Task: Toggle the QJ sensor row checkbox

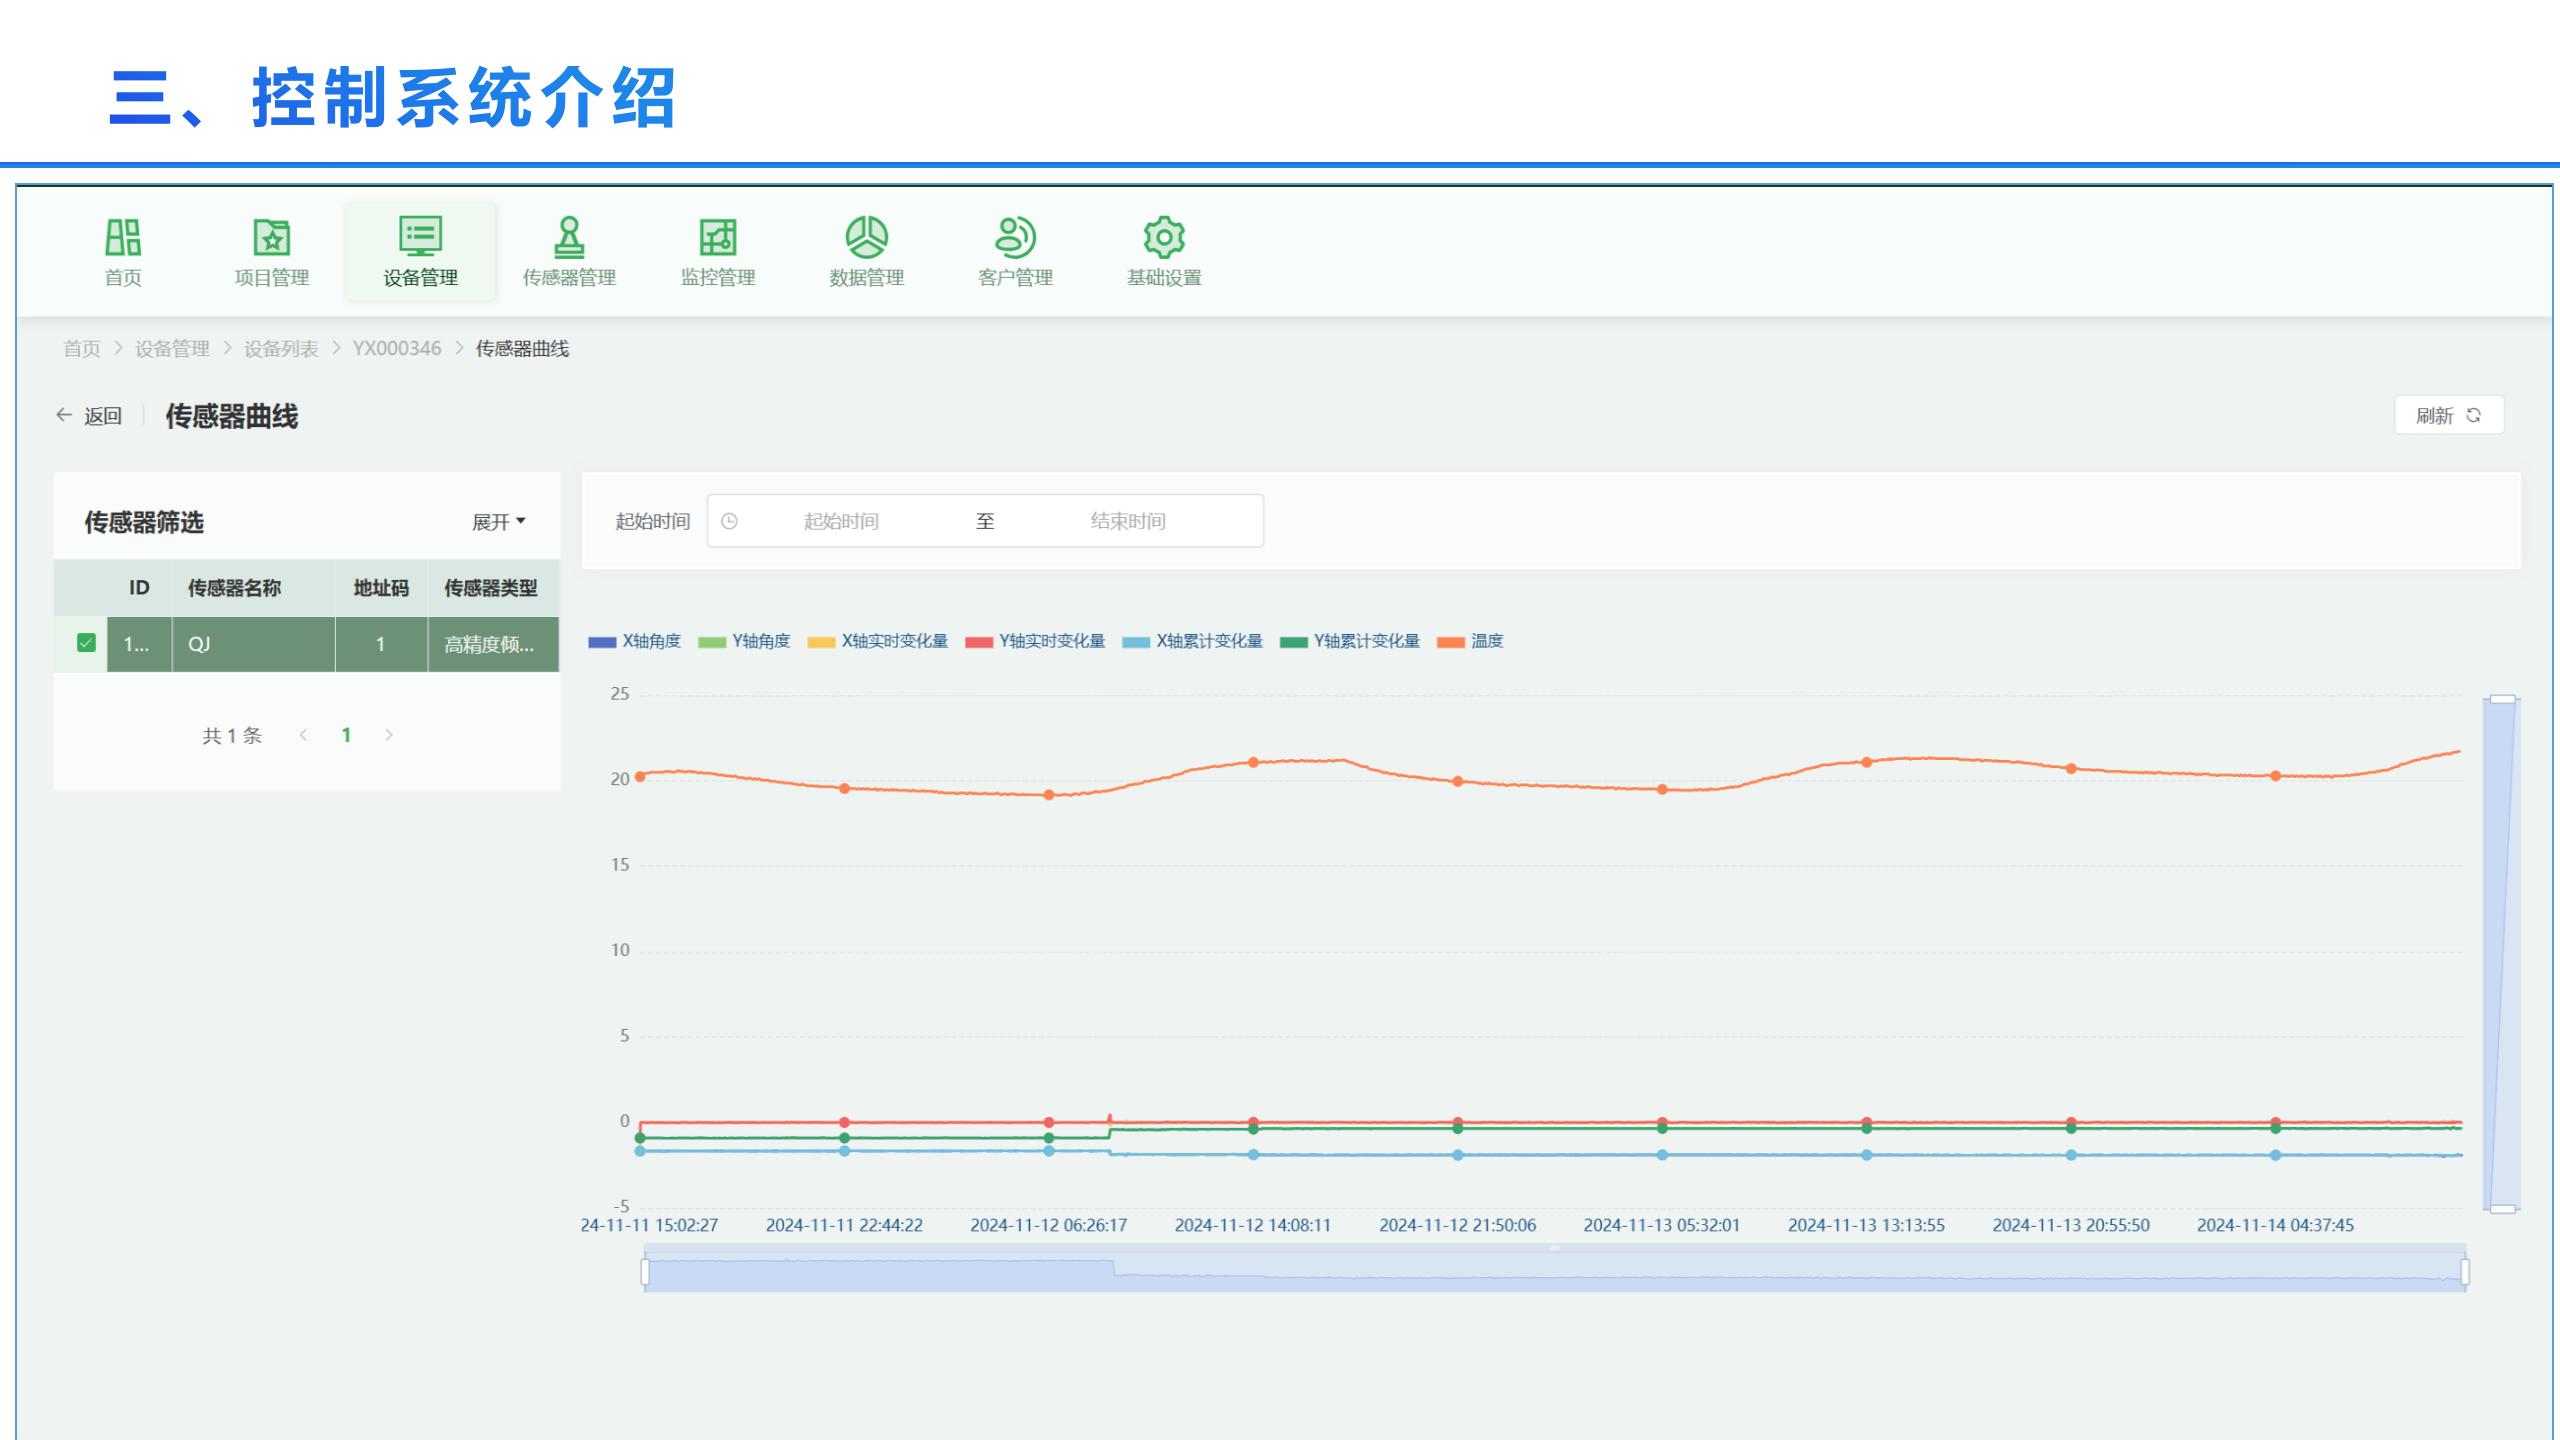Action: [x=86, y=643]
